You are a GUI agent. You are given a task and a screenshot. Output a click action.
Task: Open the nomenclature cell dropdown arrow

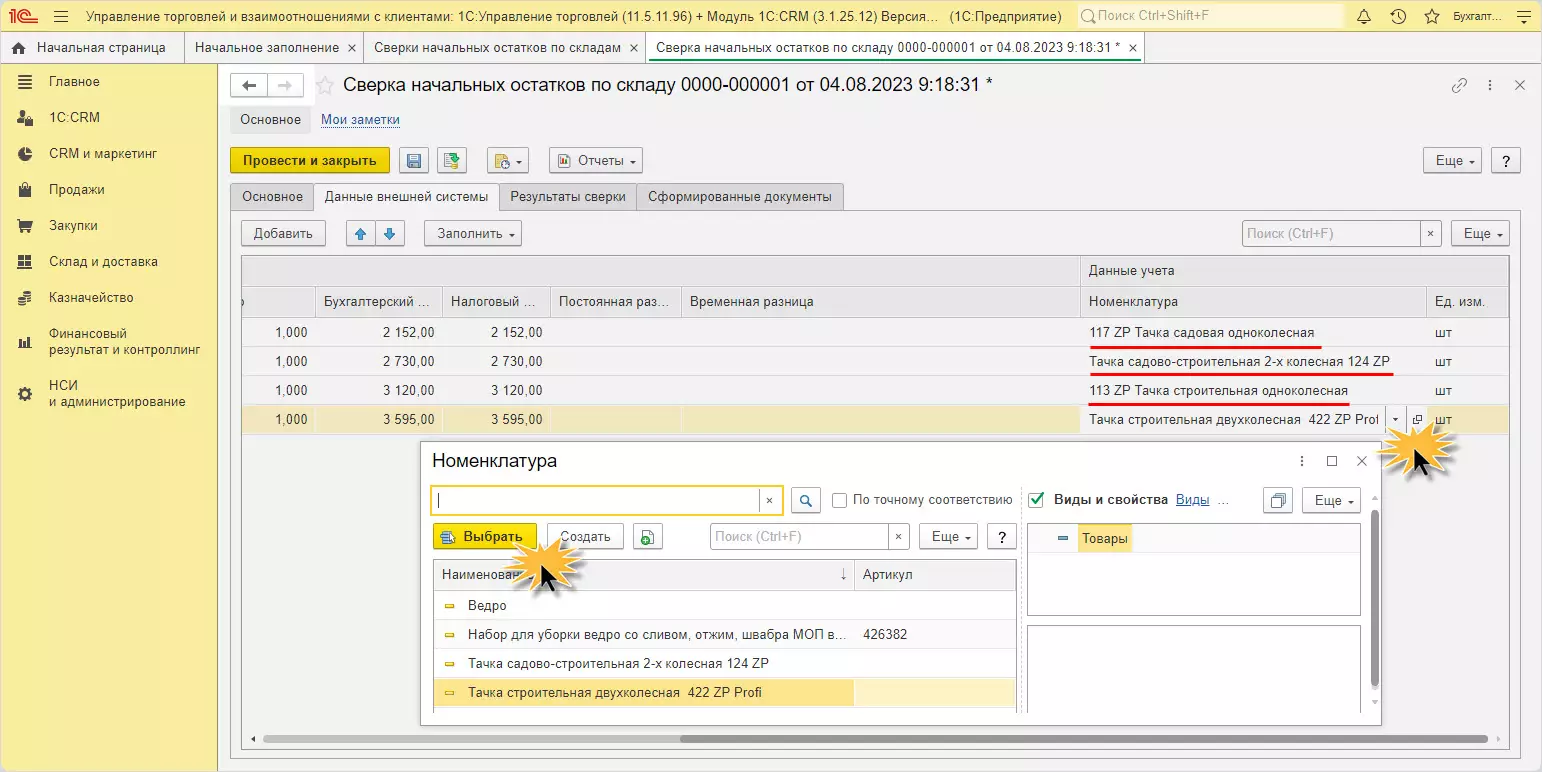point(1395,420)
